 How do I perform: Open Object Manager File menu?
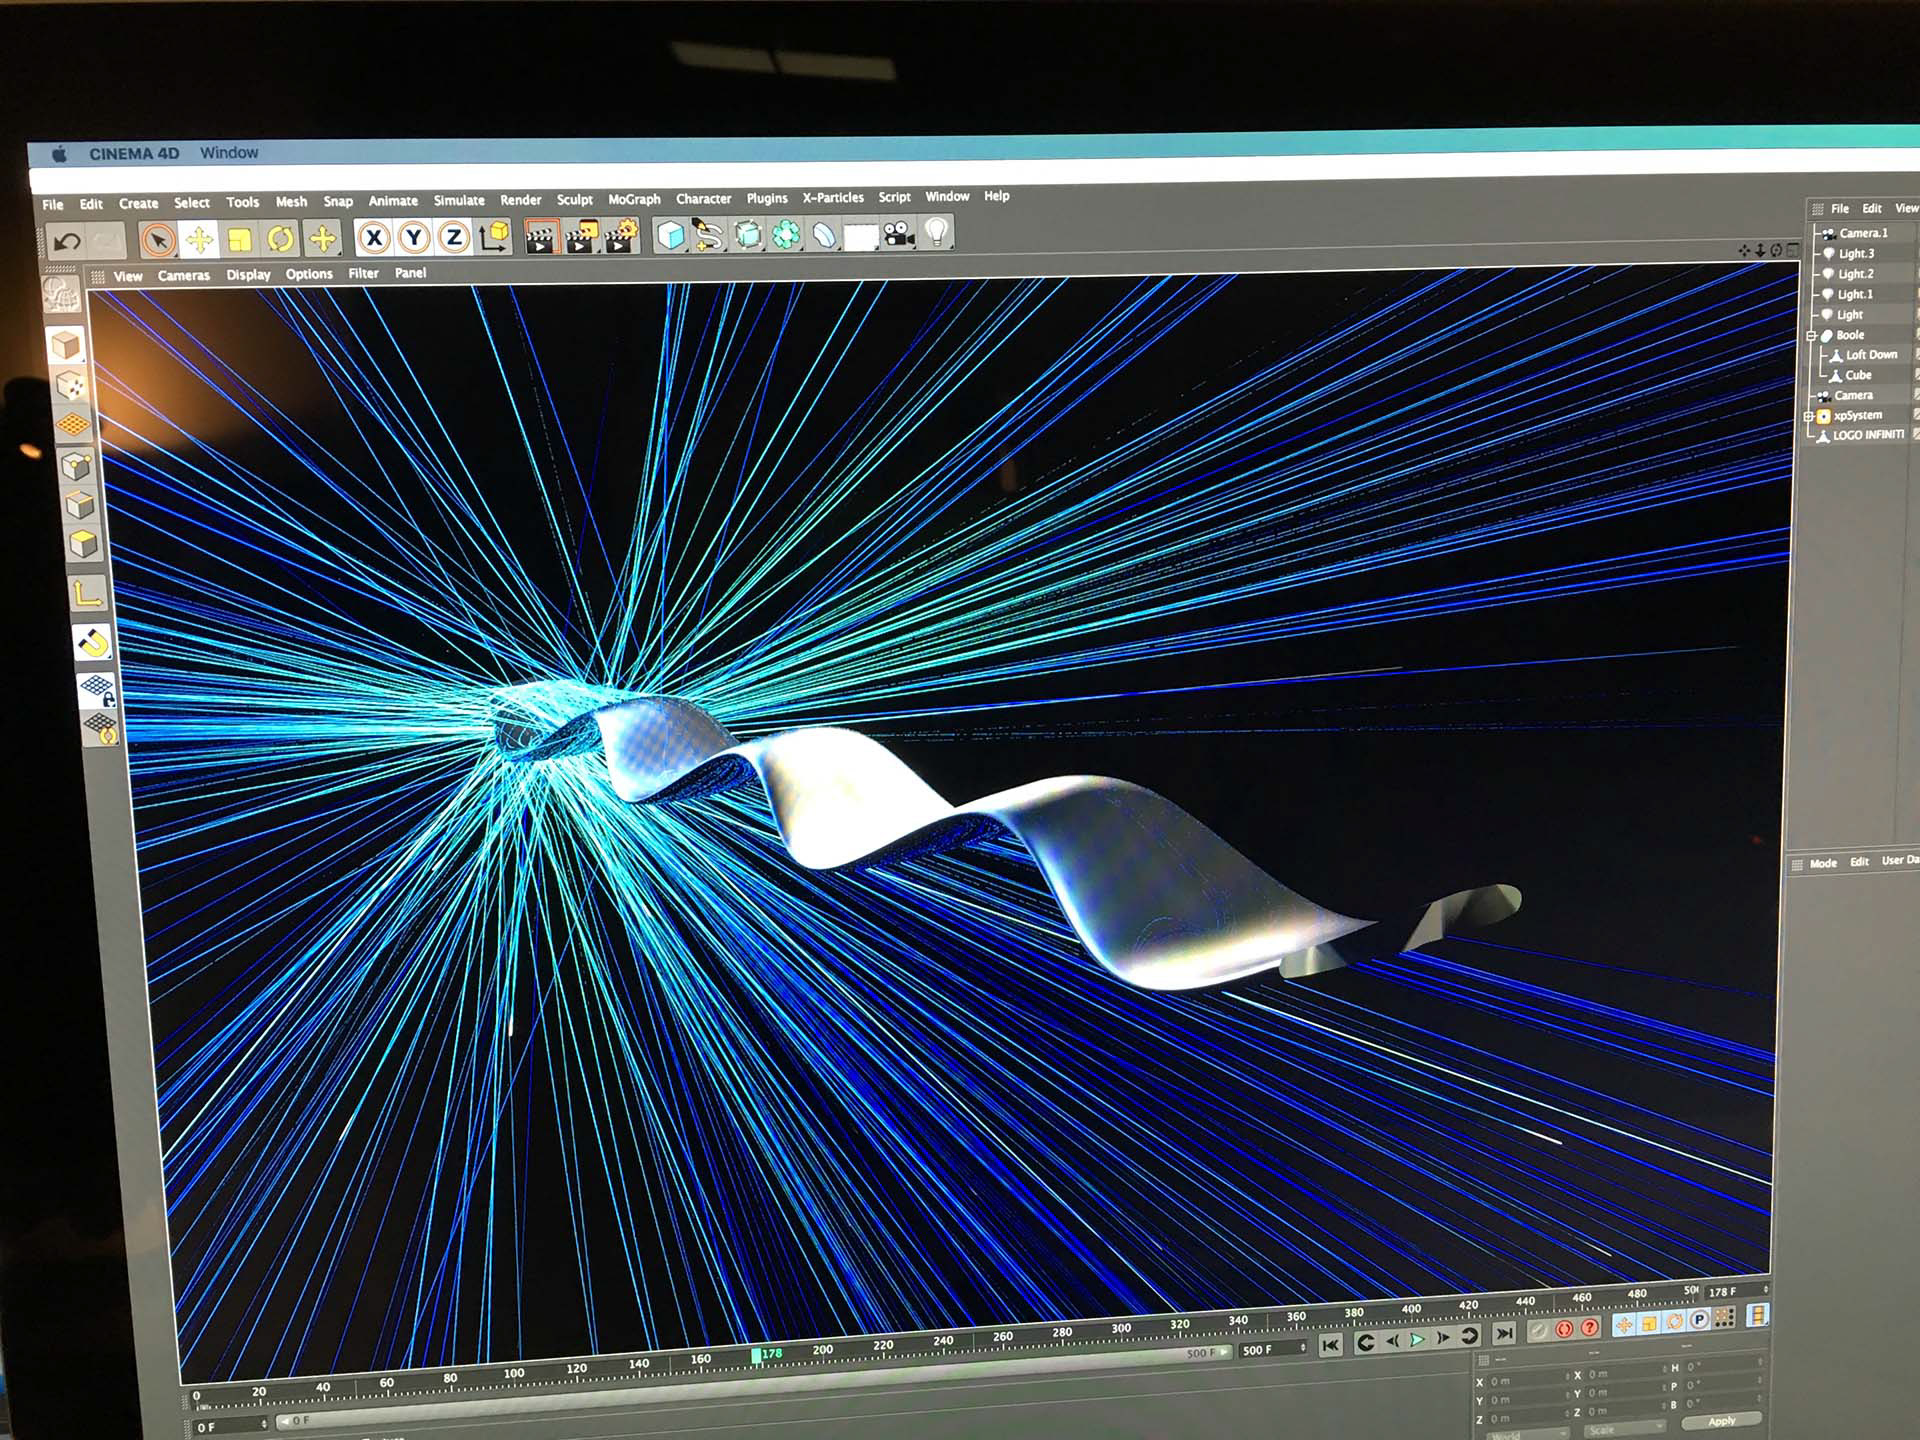[1840, 209]
